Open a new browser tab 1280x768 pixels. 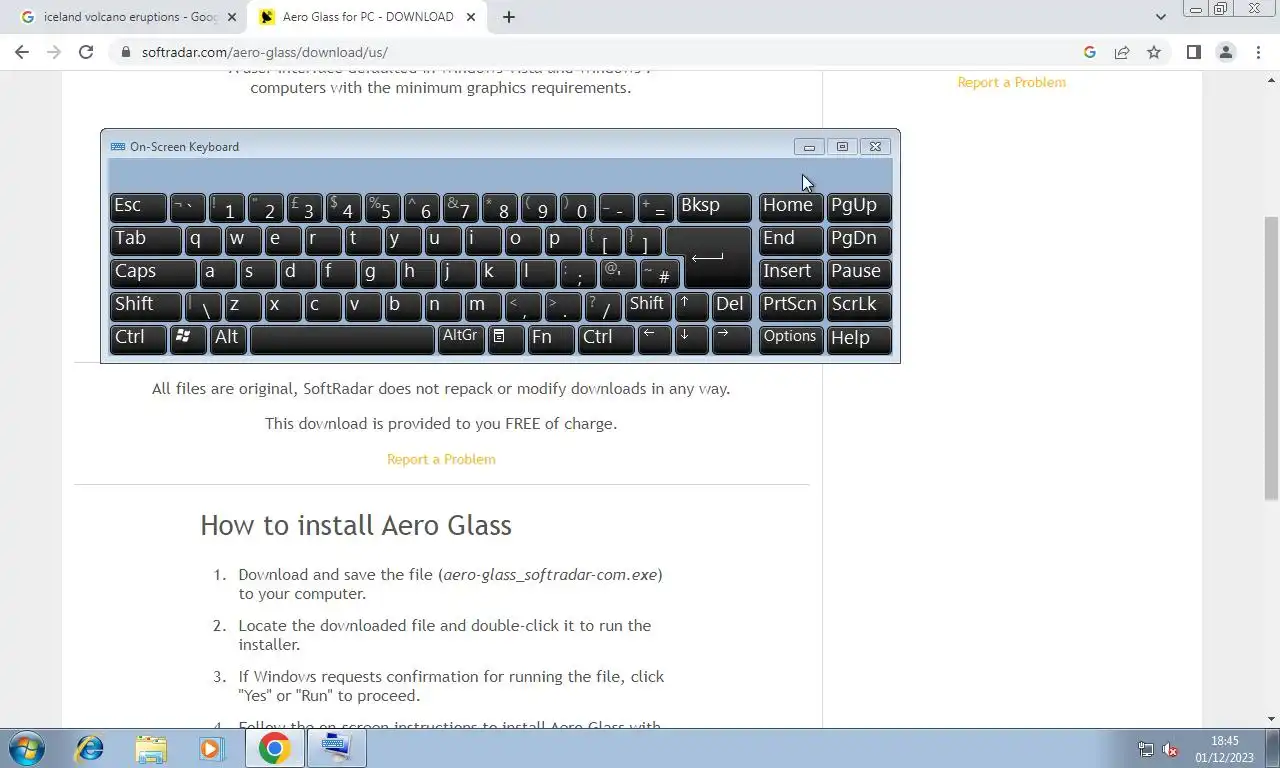pos(509,17)
